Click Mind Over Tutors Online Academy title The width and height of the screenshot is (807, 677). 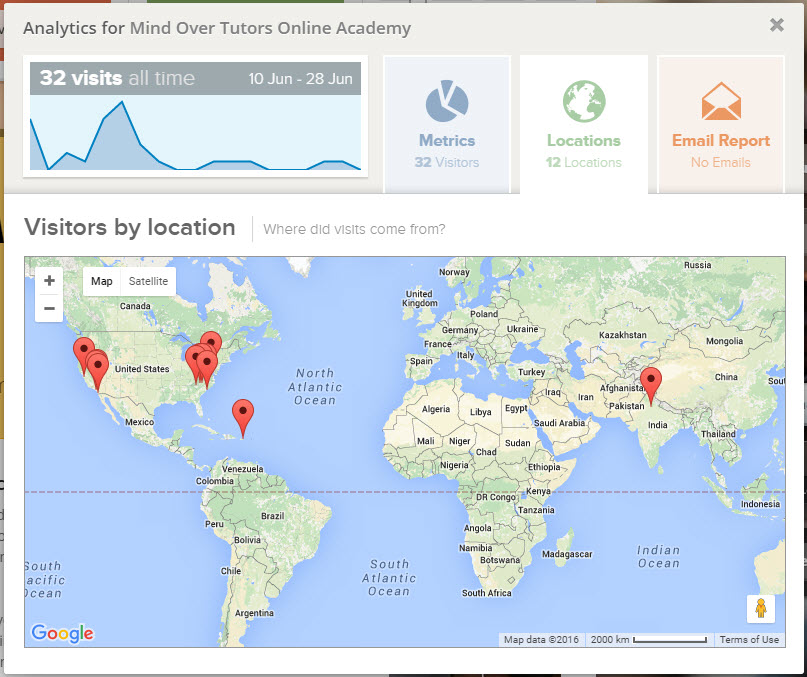tap(270, 28)
